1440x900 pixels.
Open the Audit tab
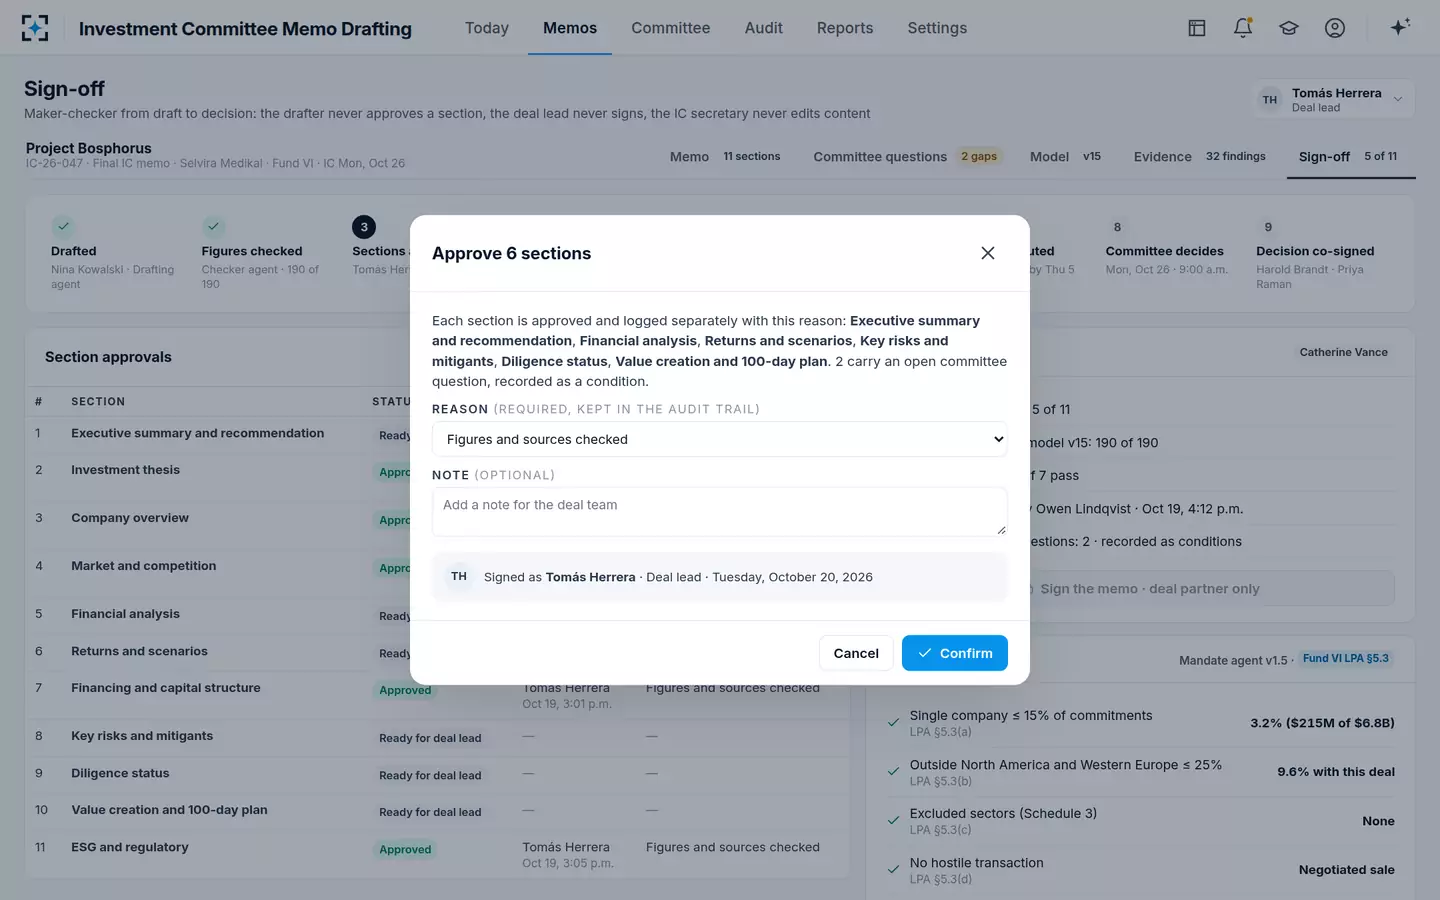click(x=763, y=28)
